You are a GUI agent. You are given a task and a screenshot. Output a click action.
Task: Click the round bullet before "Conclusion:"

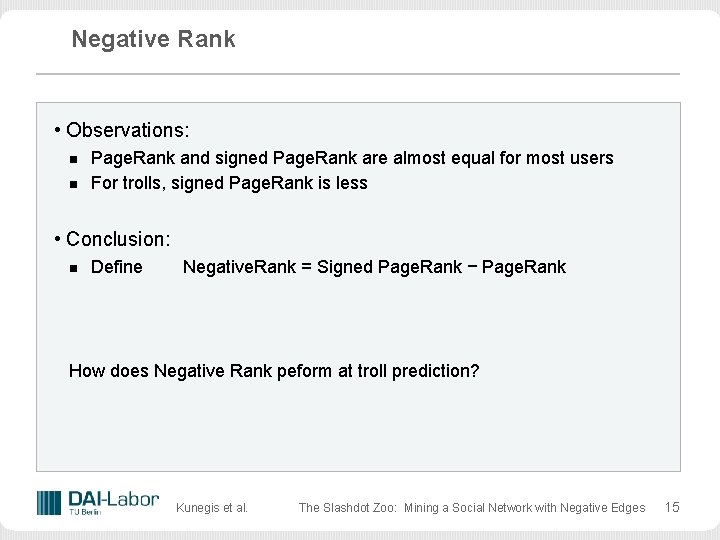(x=59, y=239)
